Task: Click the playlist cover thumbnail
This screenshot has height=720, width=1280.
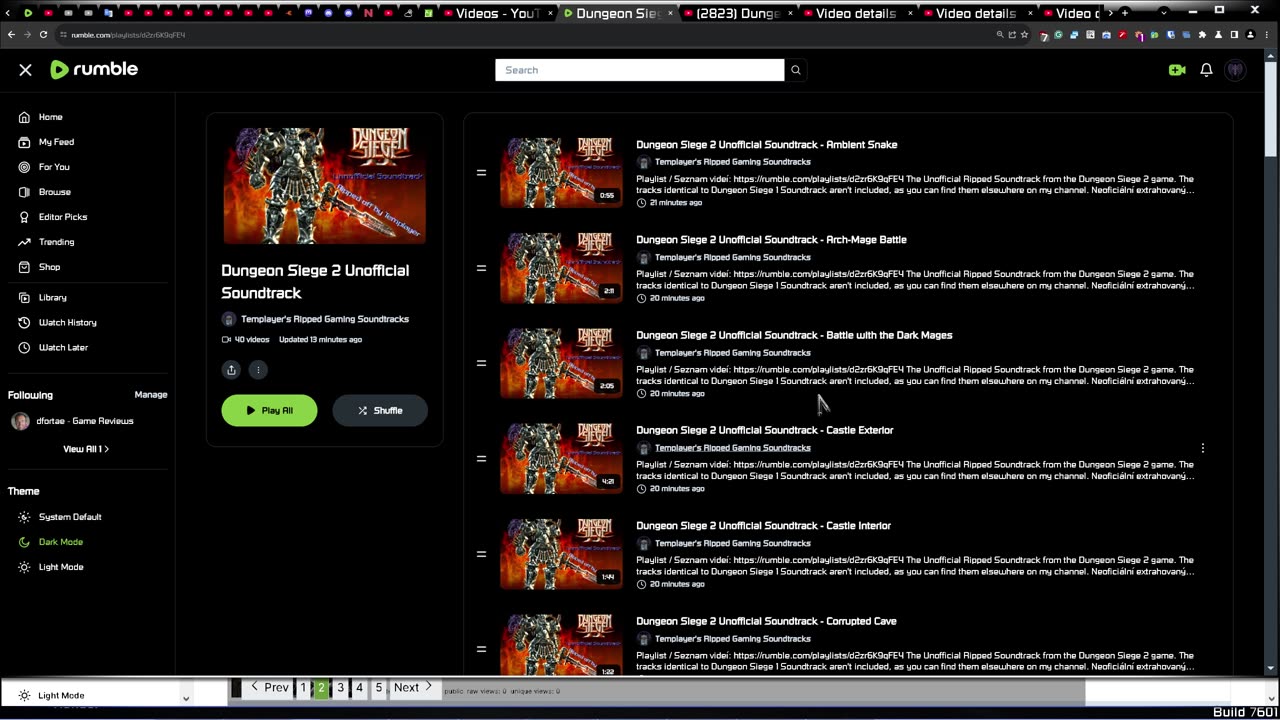Action: [x=324, y=185]
